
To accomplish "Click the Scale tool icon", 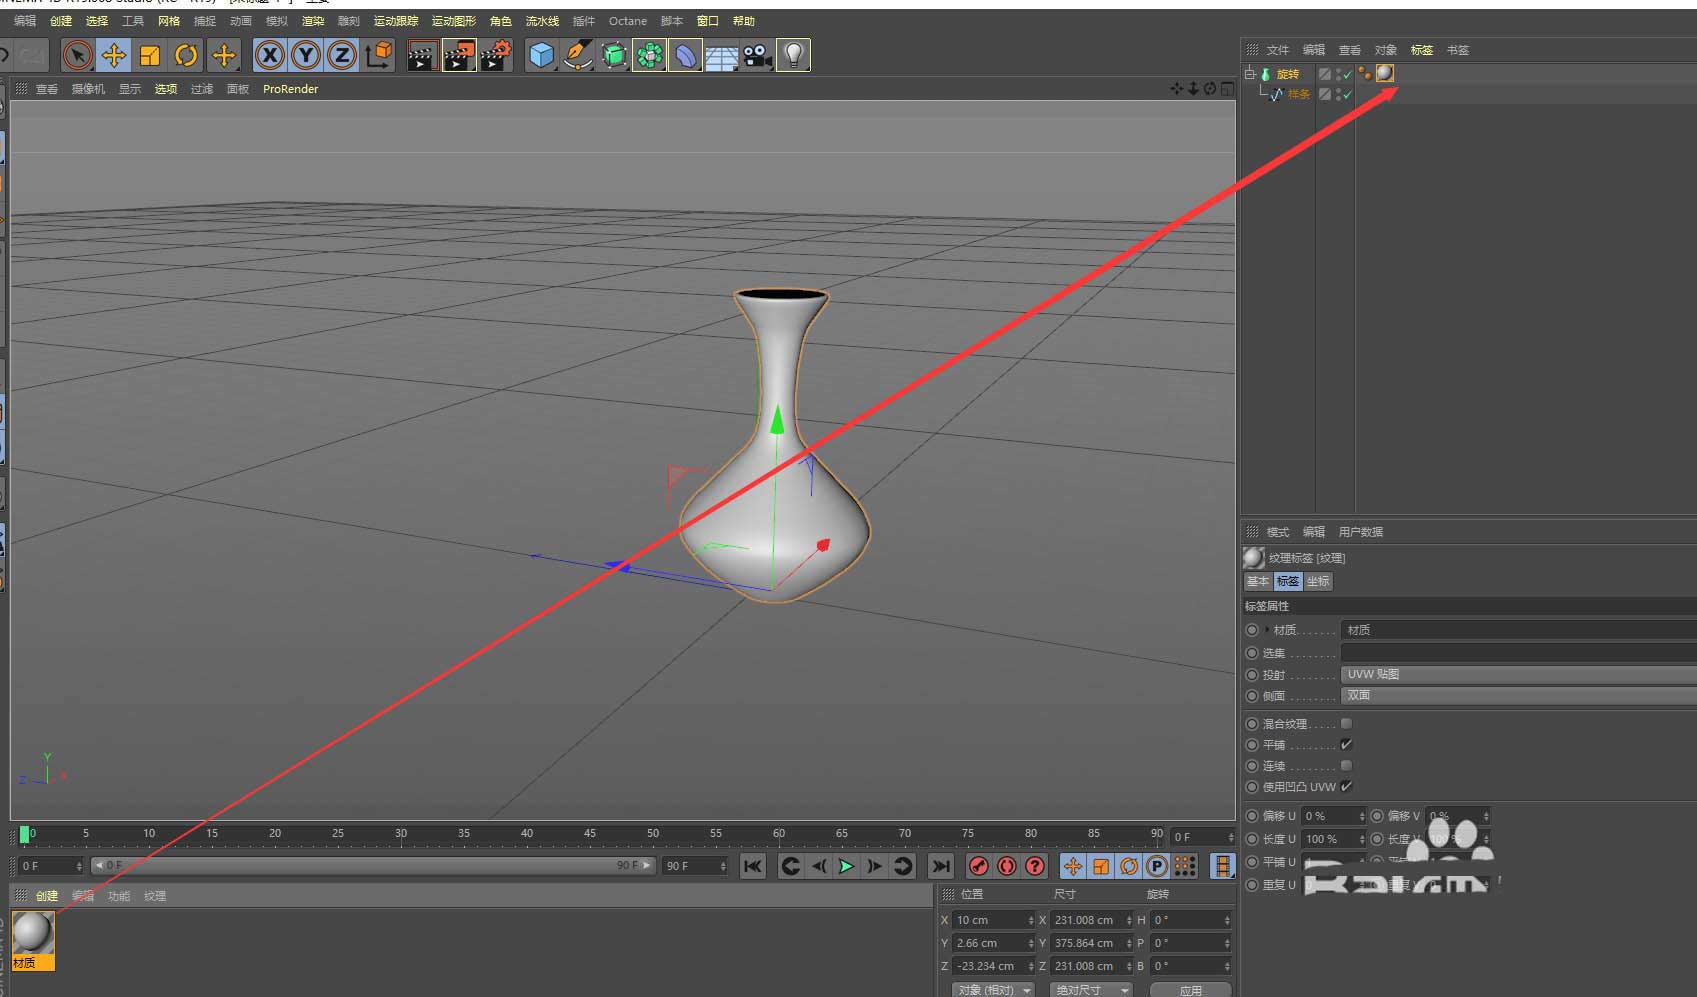I will 150,55.
